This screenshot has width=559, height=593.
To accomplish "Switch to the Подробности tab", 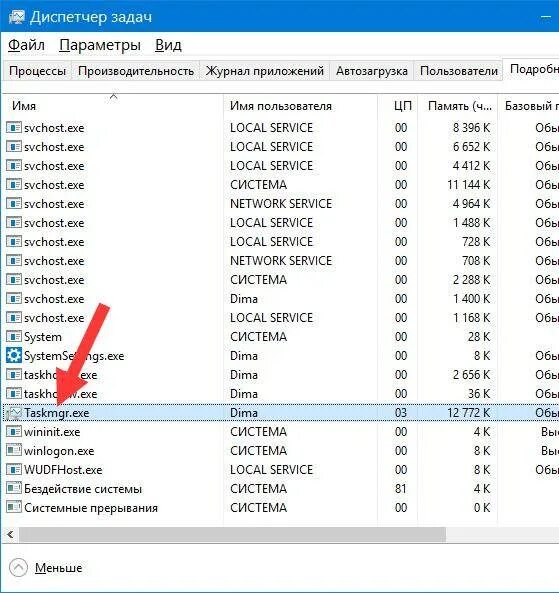I will click(531, 69).
